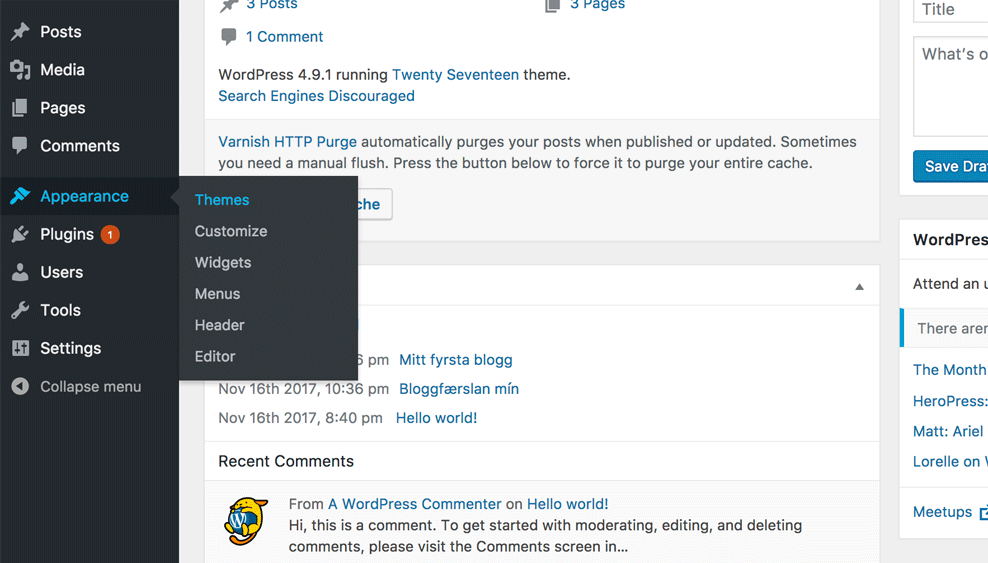Viewport: 988px width, 563px height.
Task: Click the Nov 16th 2017, 10:36 pm date
Action: [x=304, y=389]
